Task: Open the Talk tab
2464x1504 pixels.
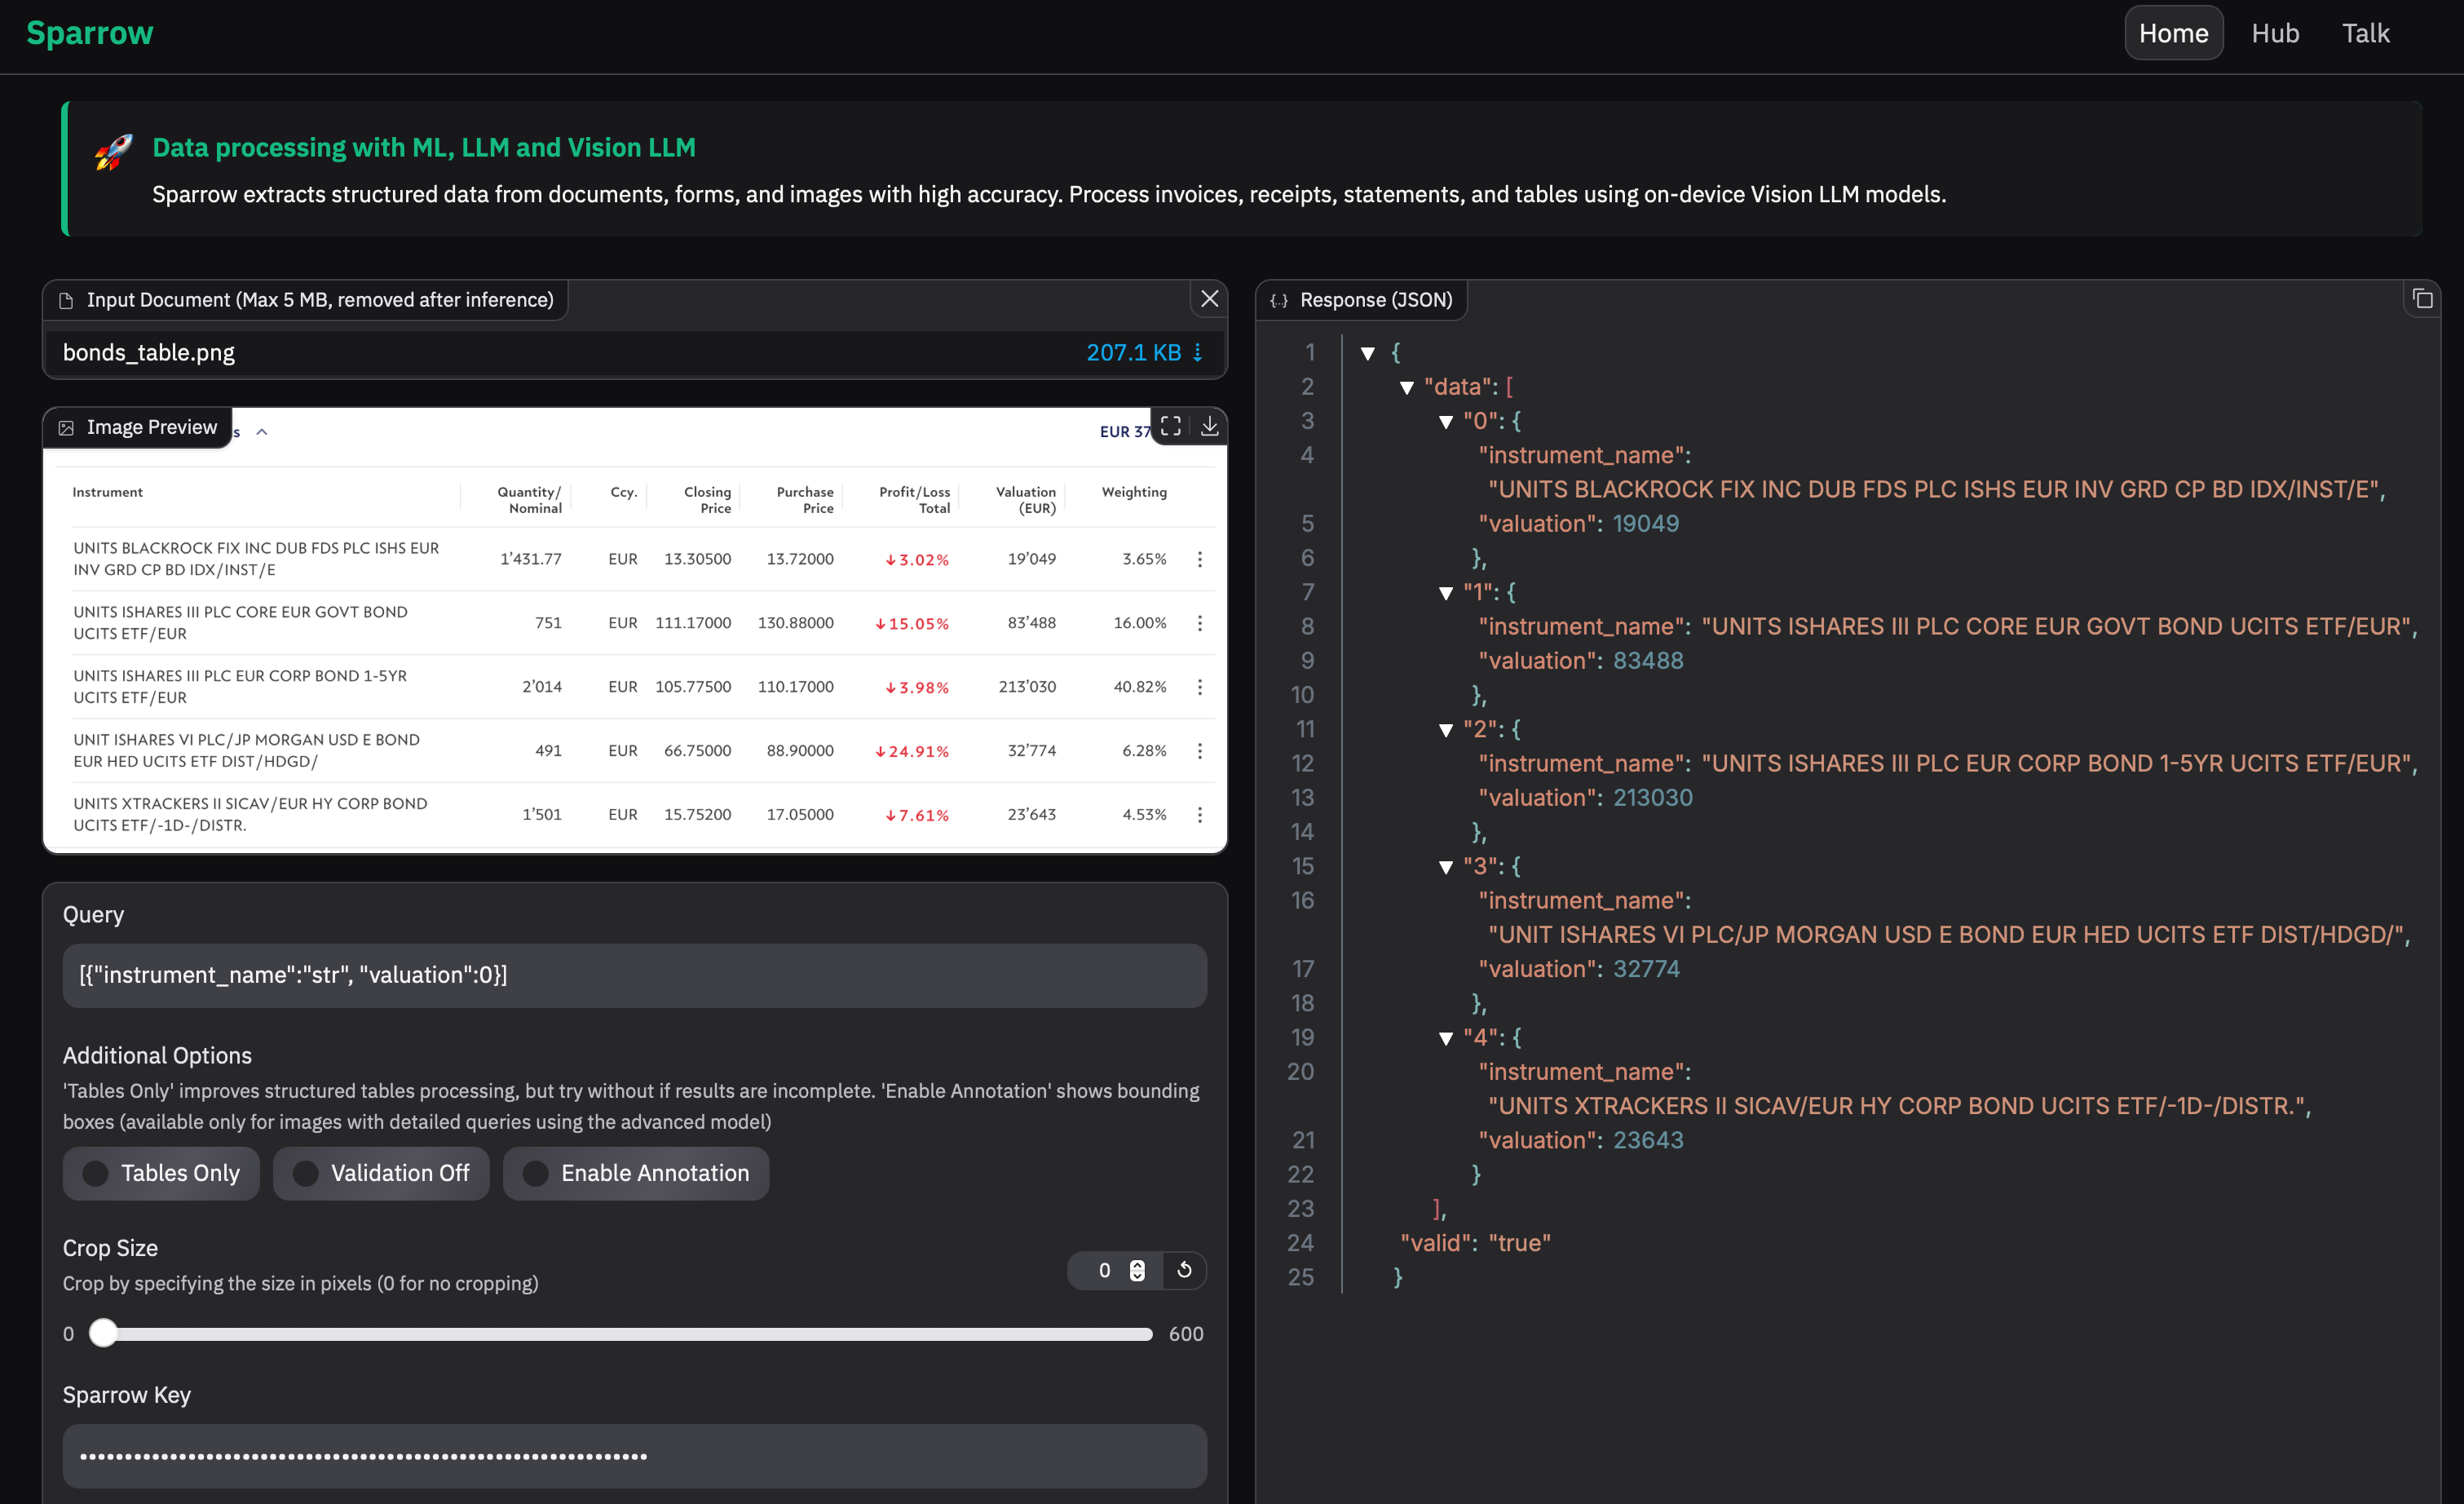Action: (2365, 33)
